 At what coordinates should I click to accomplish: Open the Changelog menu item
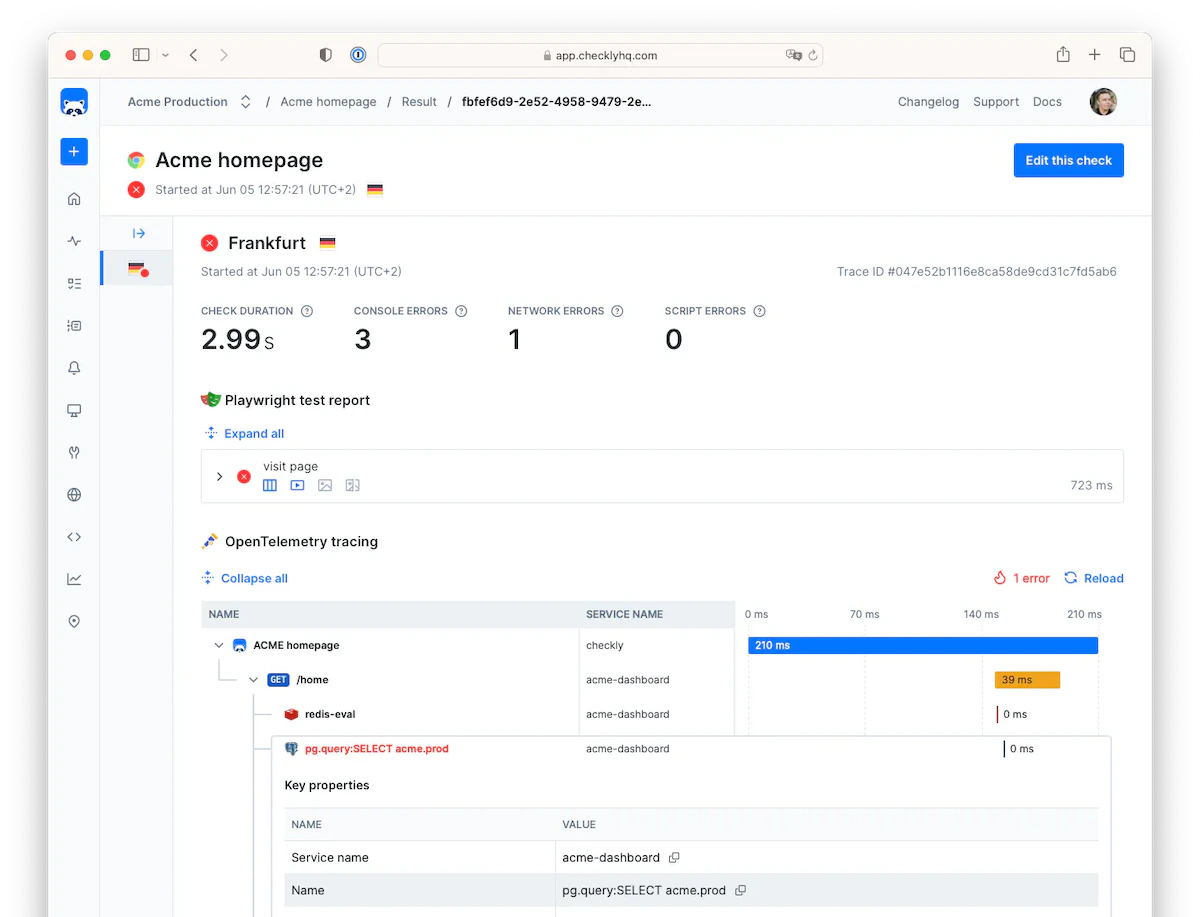point(928,101)
